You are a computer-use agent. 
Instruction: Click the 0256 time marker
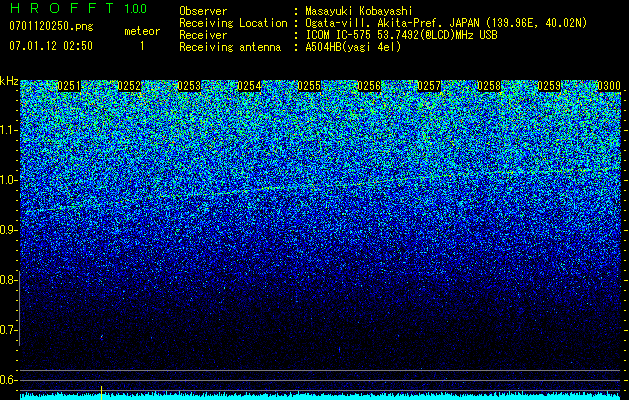(x=369, y=86)
